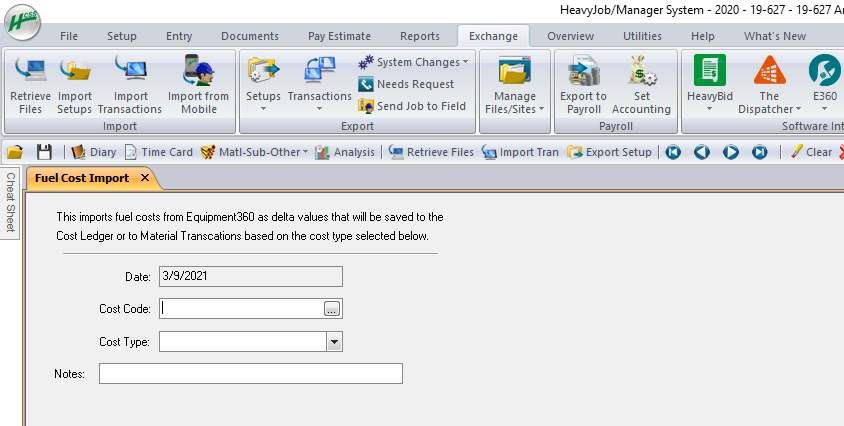Open The Dispatcher integration icon
This screenshot has height=426, width=844.
pyautogui.click(x=770, y=70)
